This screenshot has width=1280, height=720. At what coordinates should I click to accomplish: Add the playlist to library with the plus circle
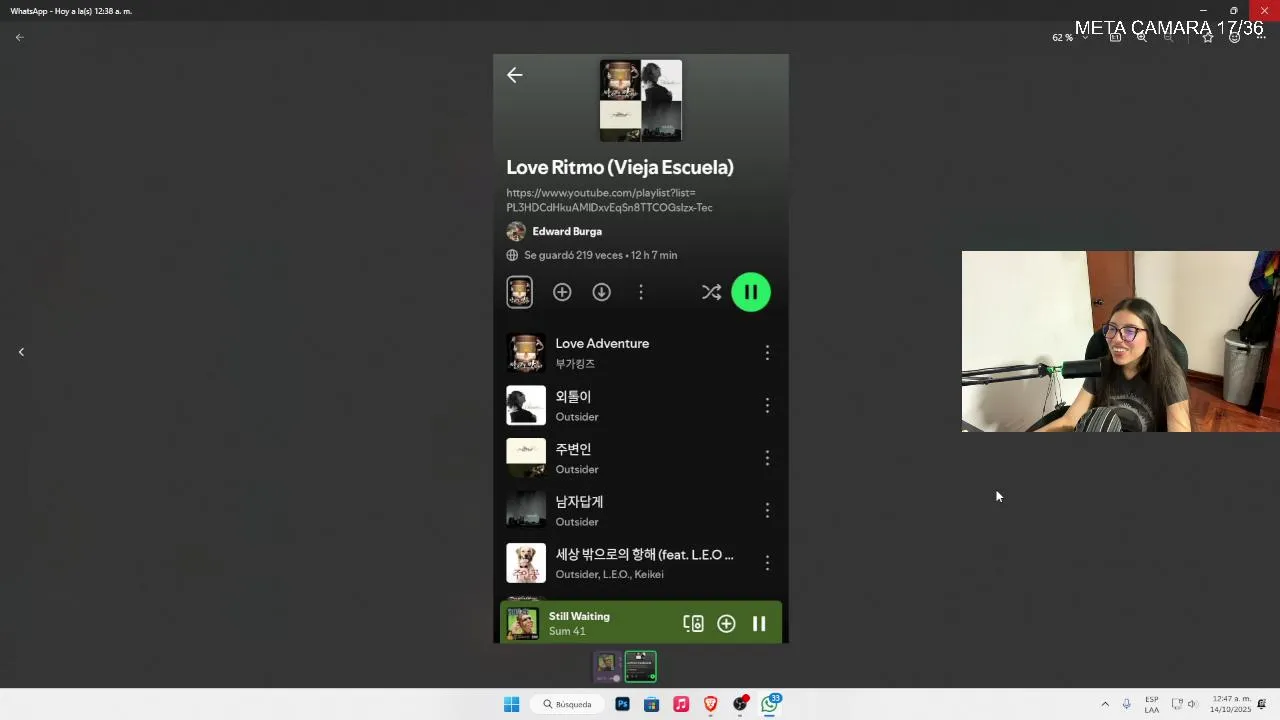pos(562,292)
